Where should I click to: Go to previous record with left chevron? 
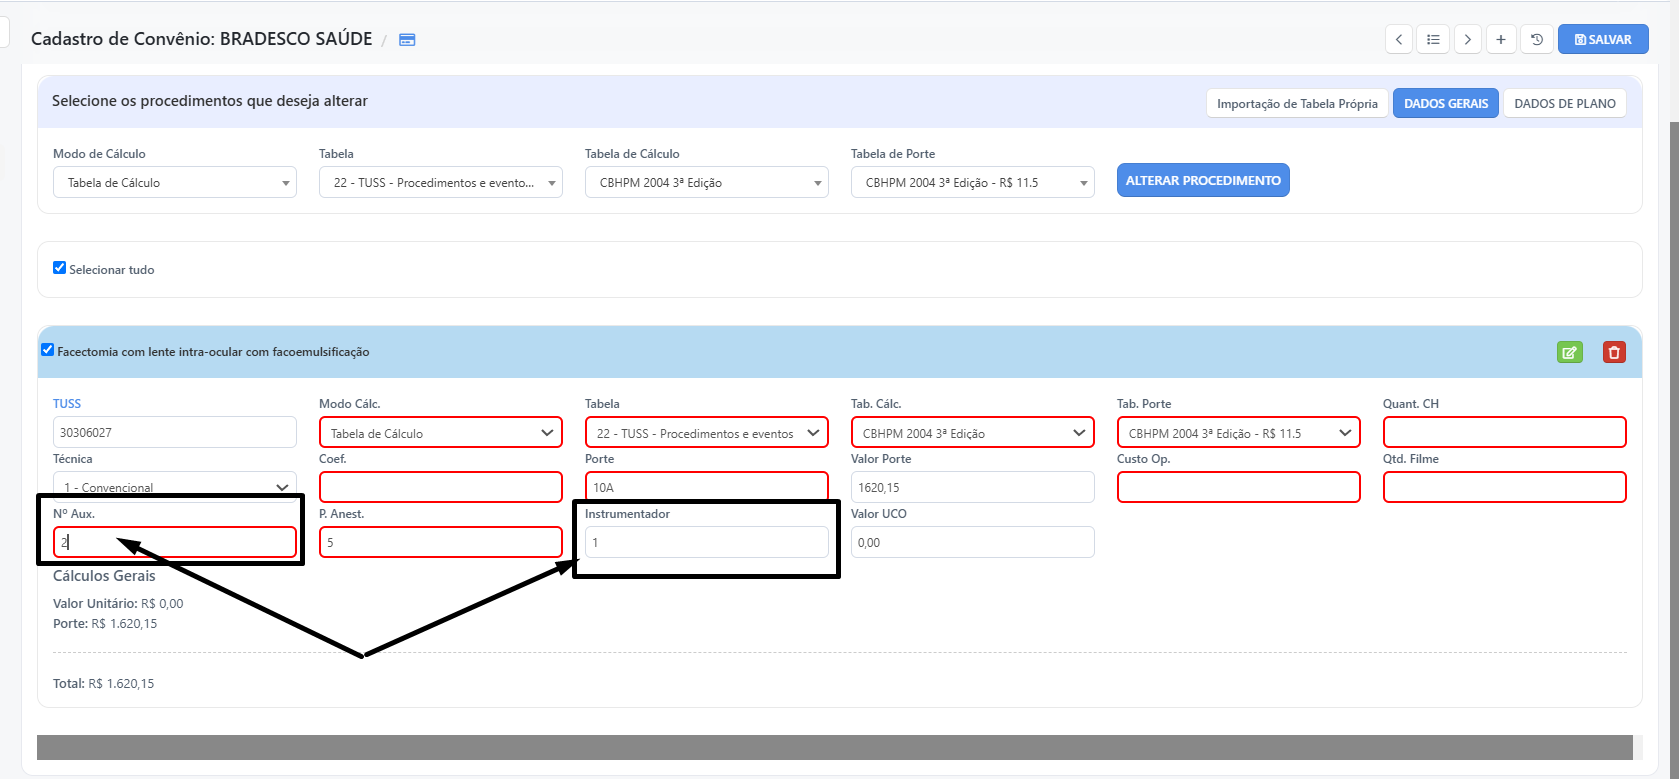(x=1399, y=40)
